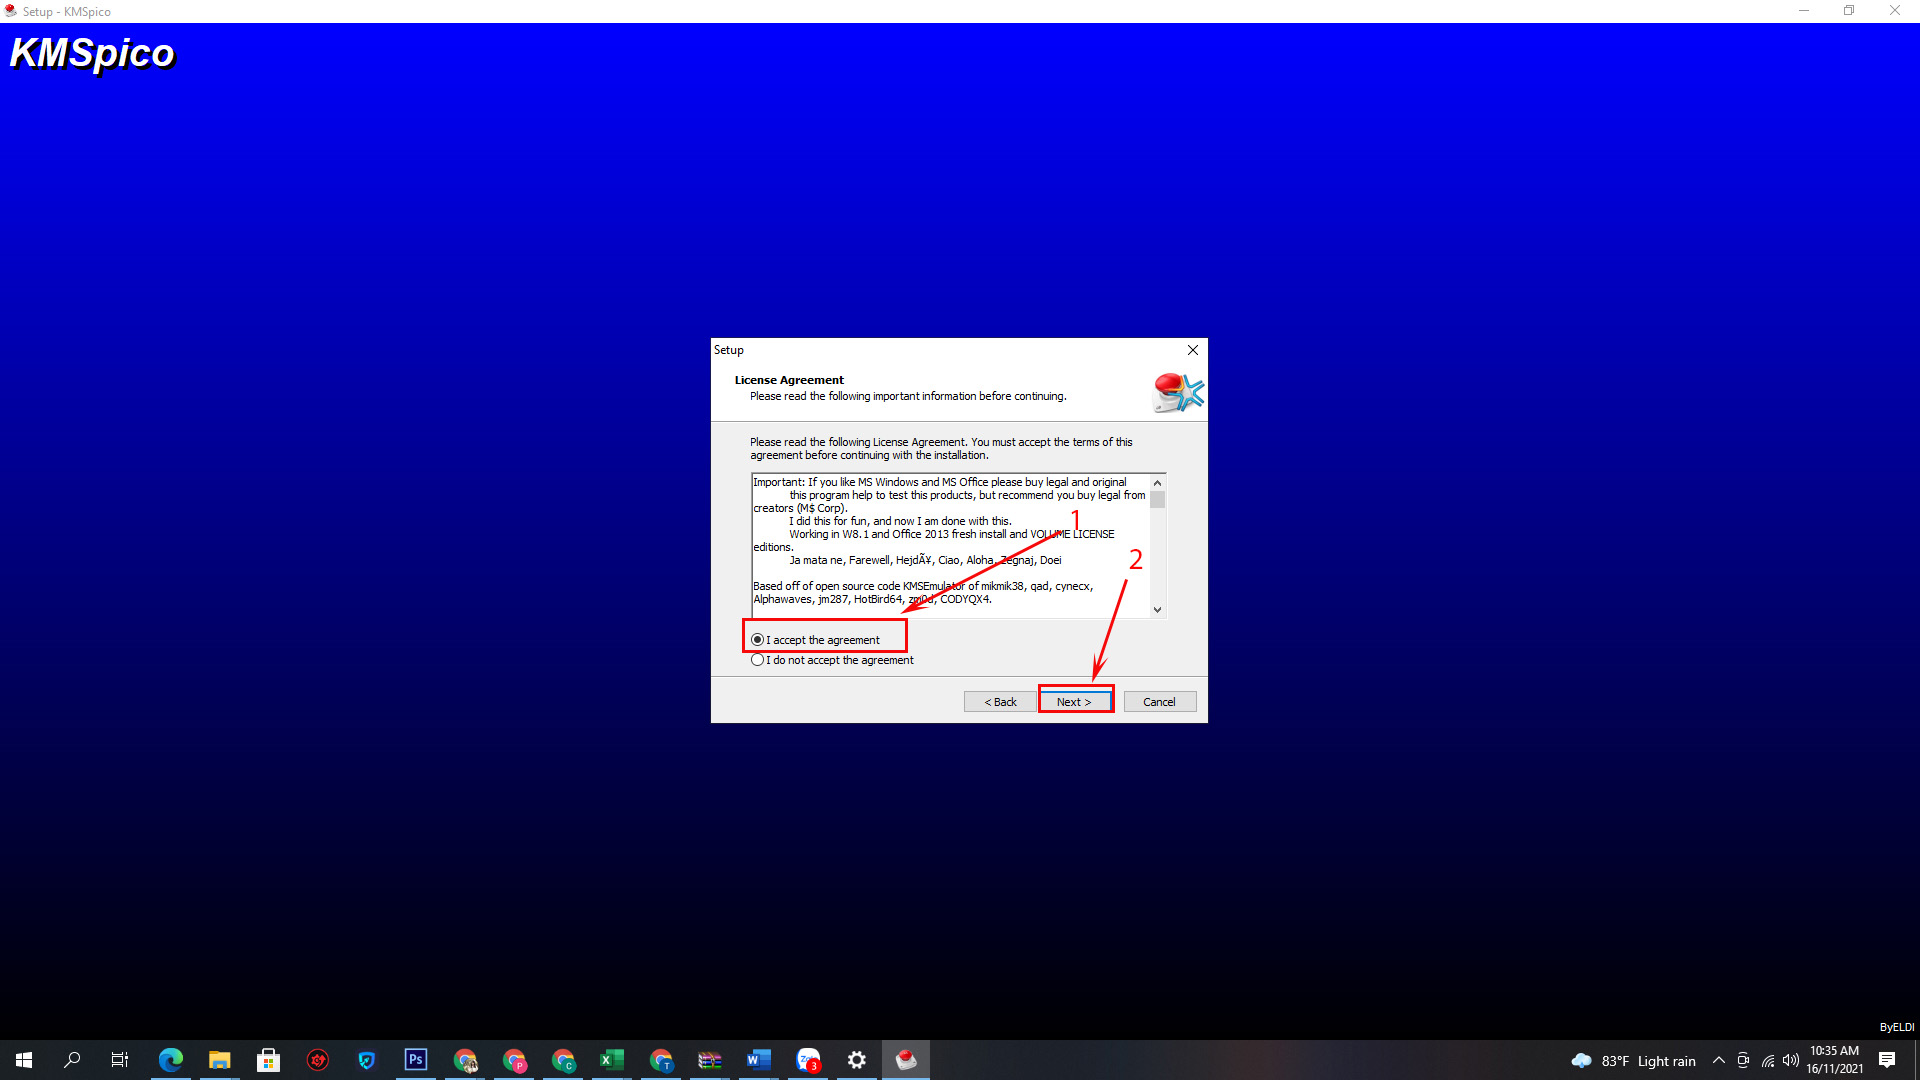The height and width of the screenshot is (1080, 1920).
Task: Open Microsoft Edge from the taskbar
Action: click(x=171, y=1060)
